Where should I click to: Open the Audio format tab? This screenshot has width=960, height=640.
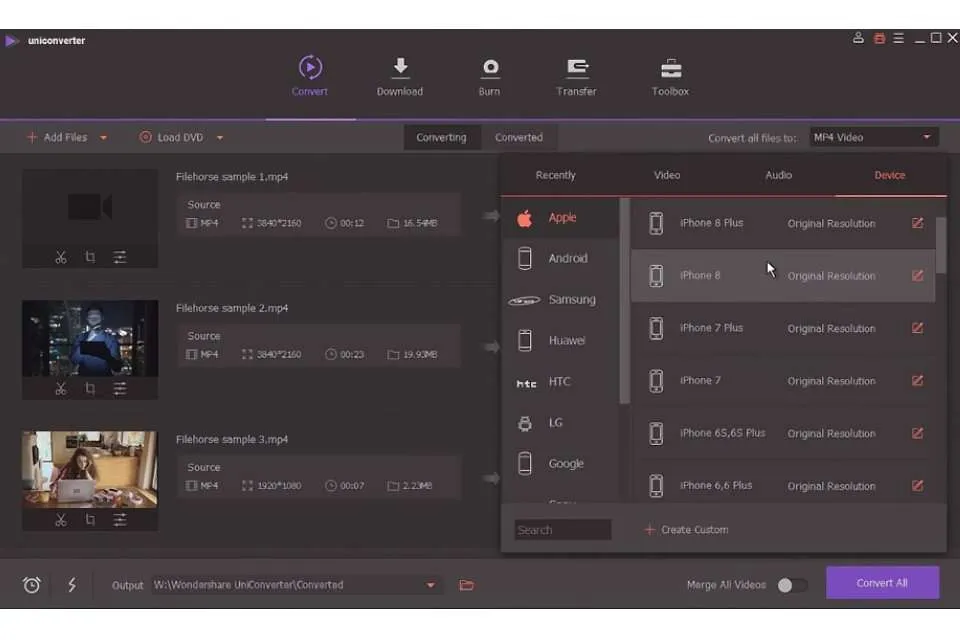(x=778, y=175)
